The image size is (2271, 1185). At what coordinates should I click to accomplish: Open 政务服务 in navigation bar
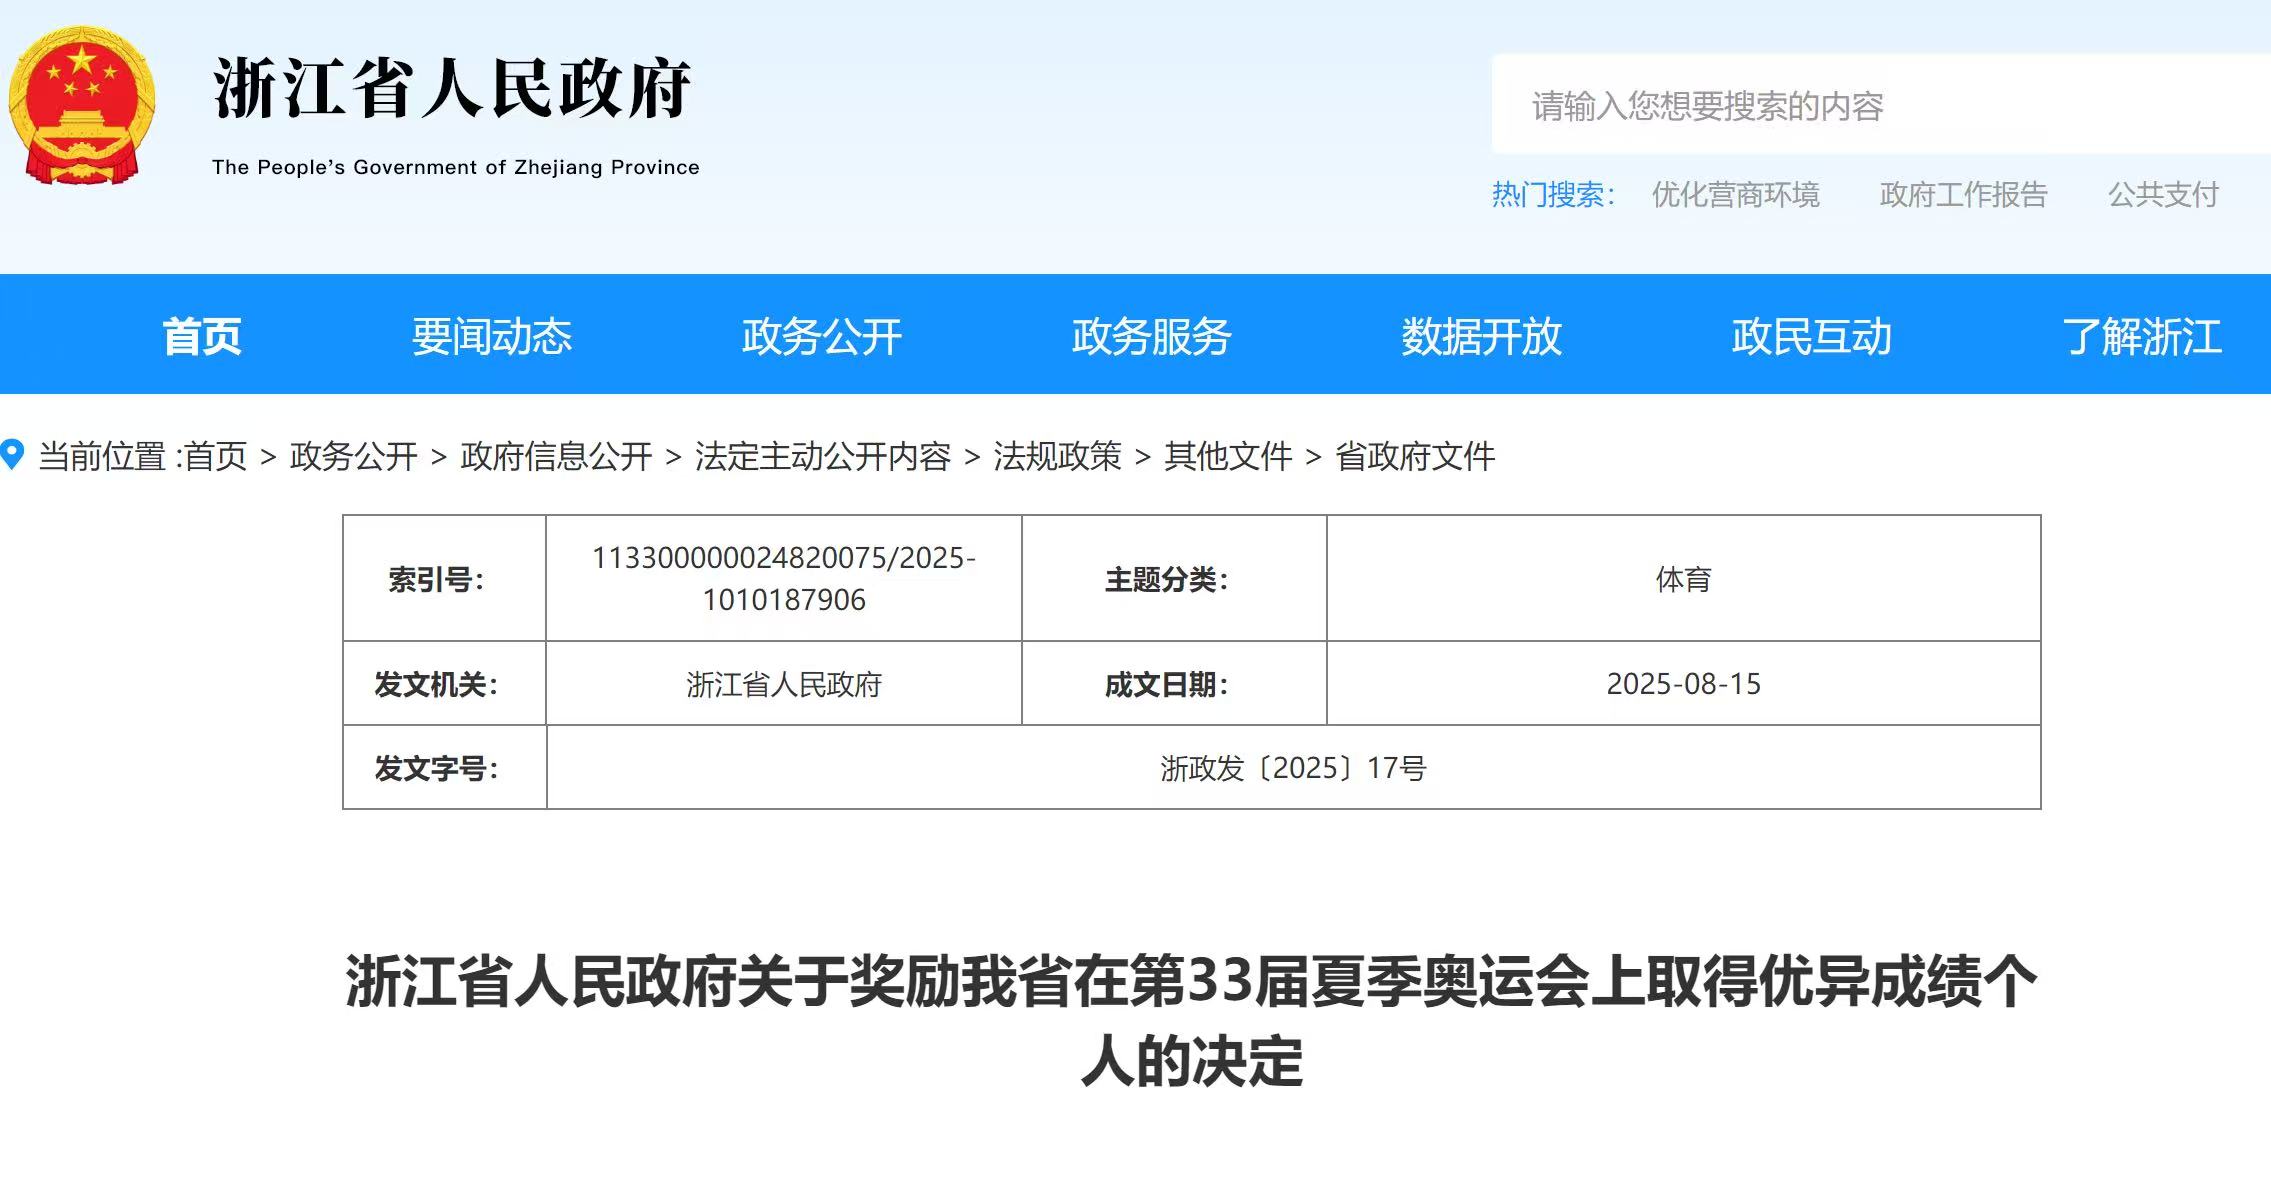click(x=1151, y=336)
